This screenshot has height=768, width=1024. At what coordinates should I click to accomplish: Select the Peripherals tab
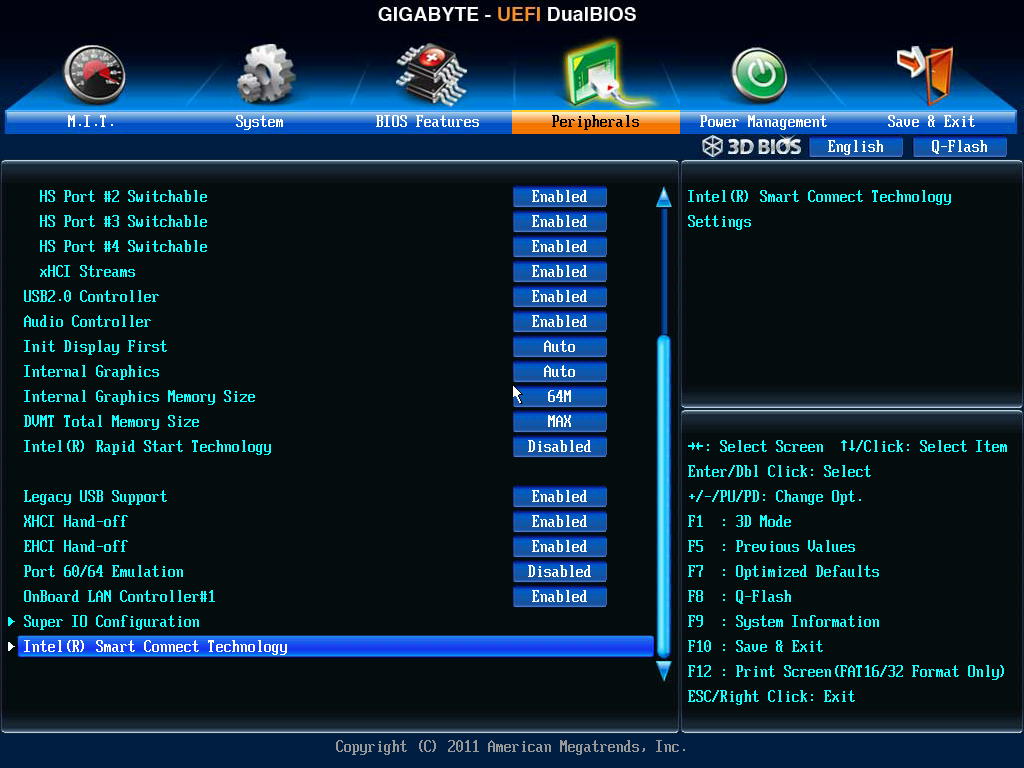[596, 121]
